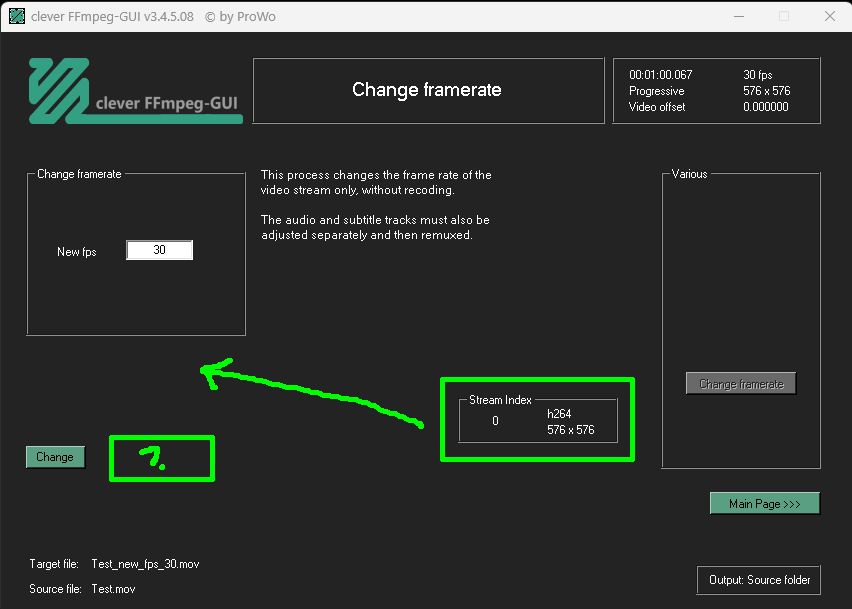The width and height of the screenshot is (852, 609).
Task: Click Output: Source folder button
Action: click(x=759, y=580)
